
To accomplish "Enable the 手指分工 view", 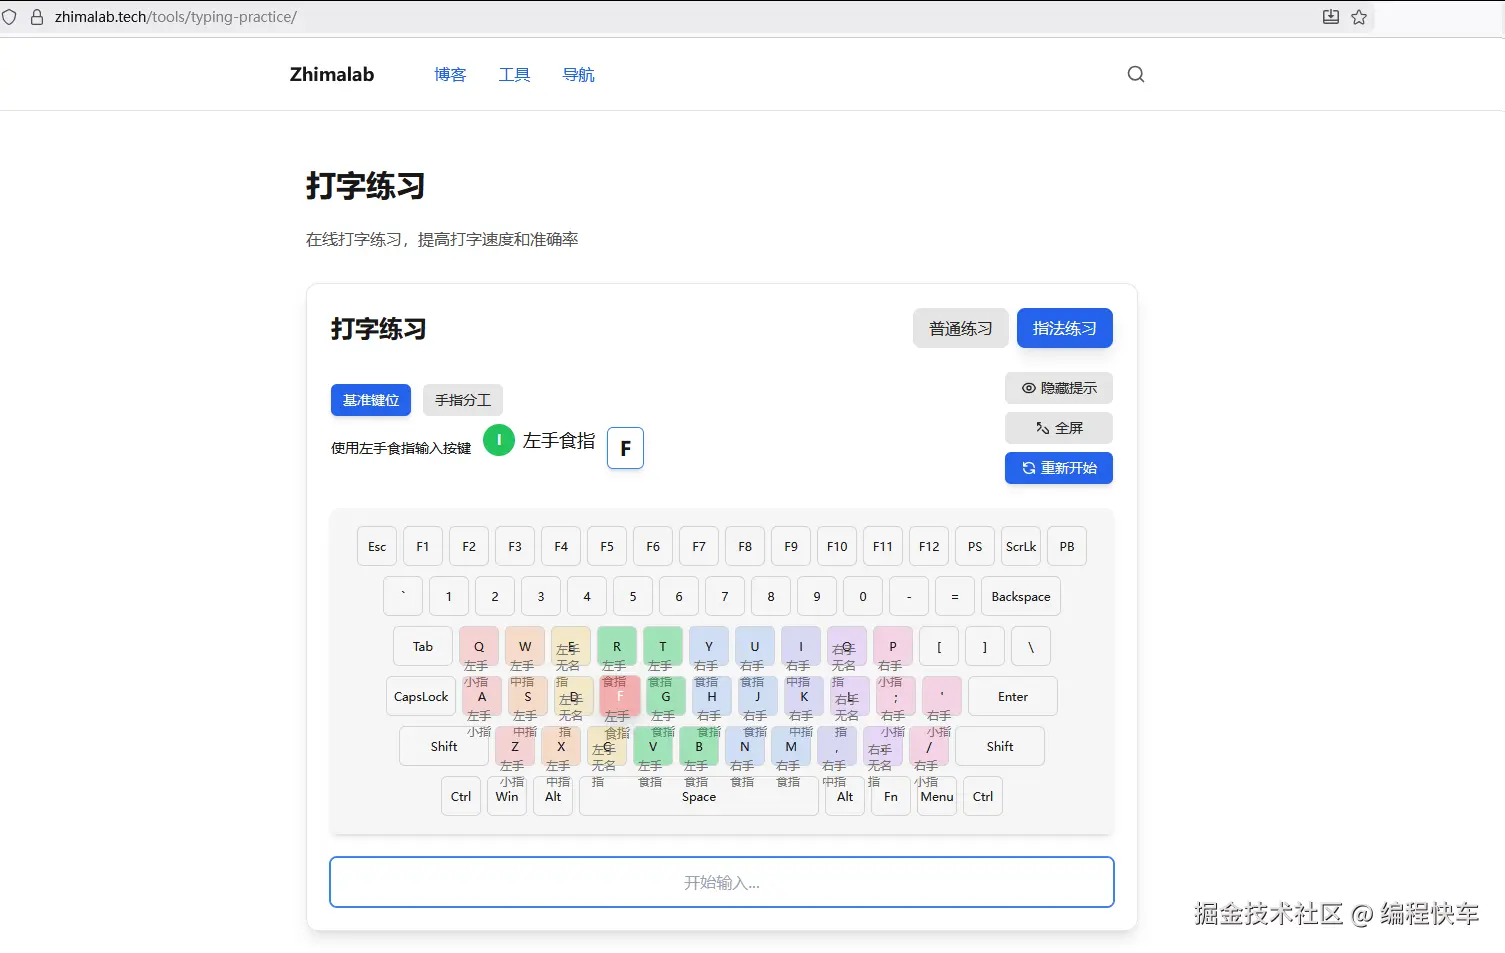I will click(462, 399).
